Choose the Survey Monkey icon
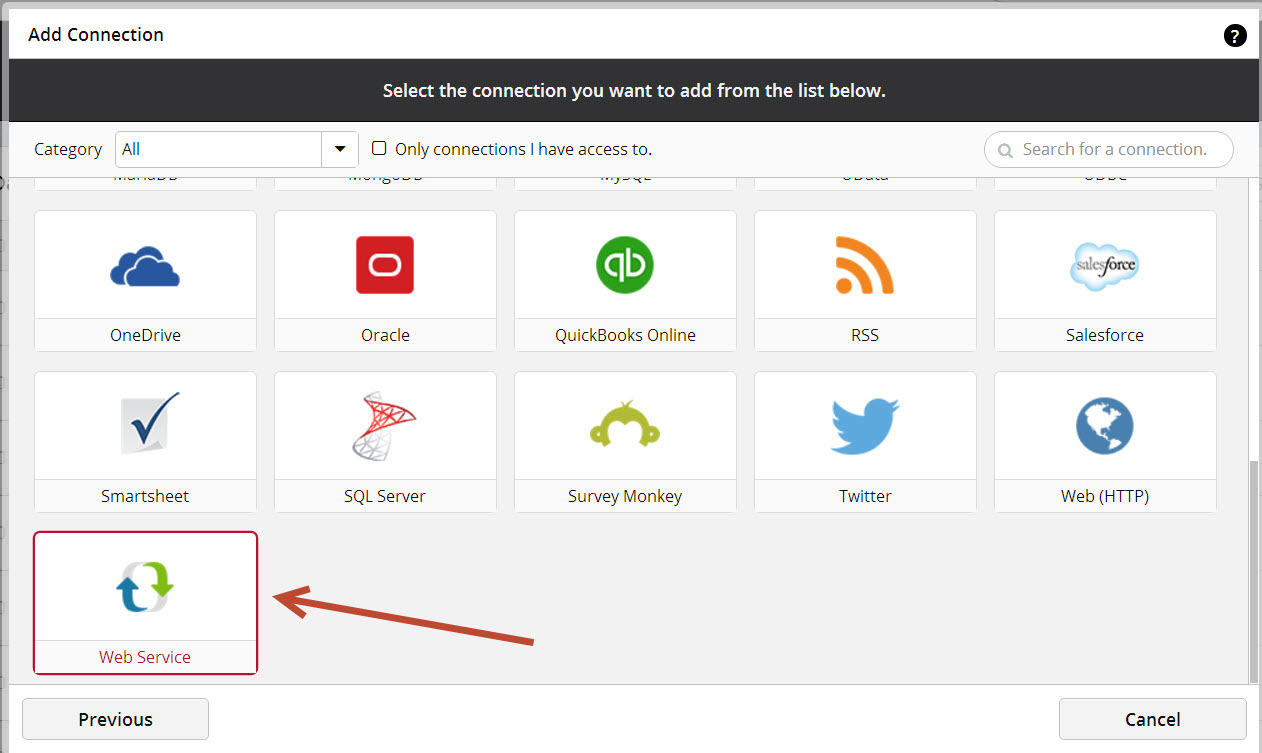This screenshot has width=1262, height=753. (625, 424)
